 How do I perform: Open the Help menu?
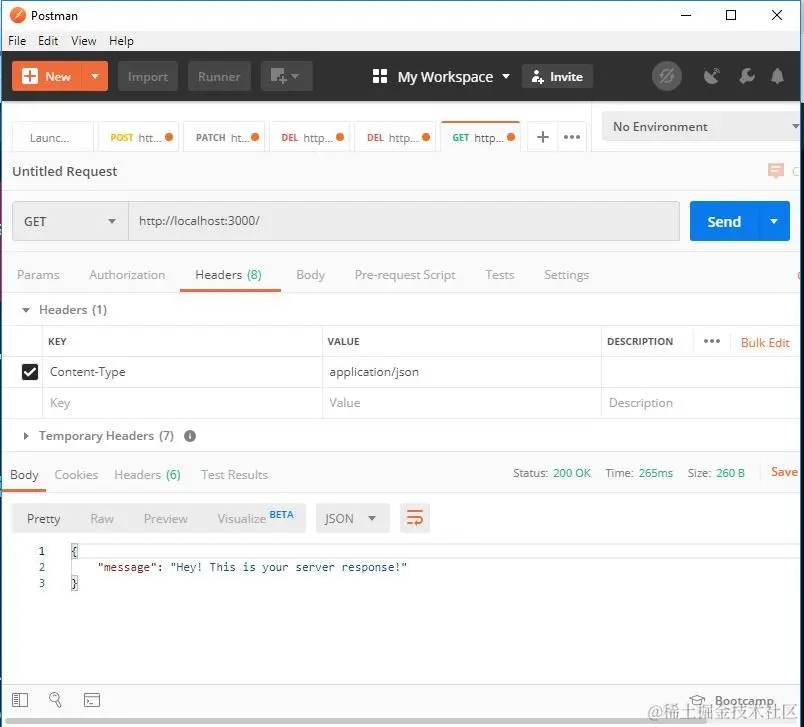click(121, 41)
